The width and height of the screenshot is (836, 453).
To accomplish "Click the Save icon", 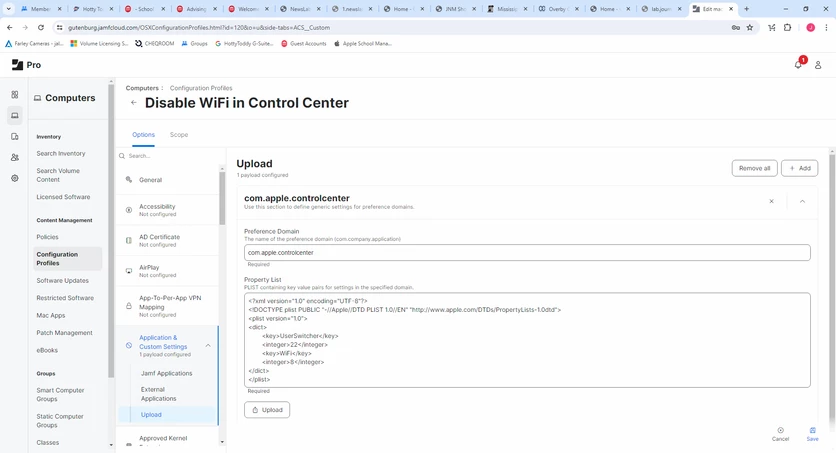I will [812, 434].
